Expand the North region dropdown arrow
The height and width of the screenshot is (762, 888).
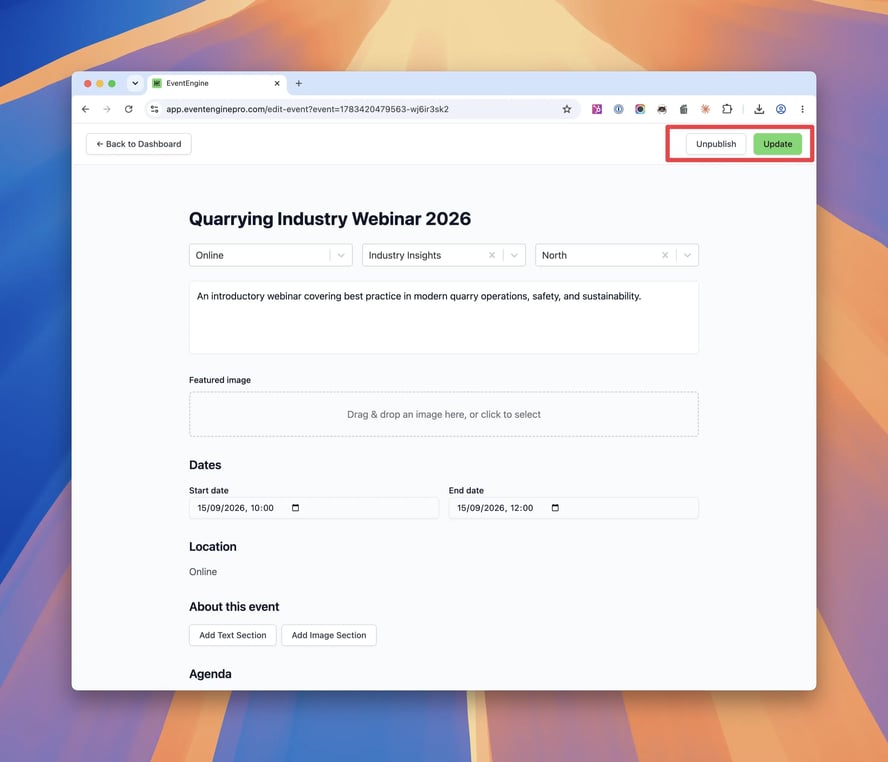[688, 255]
